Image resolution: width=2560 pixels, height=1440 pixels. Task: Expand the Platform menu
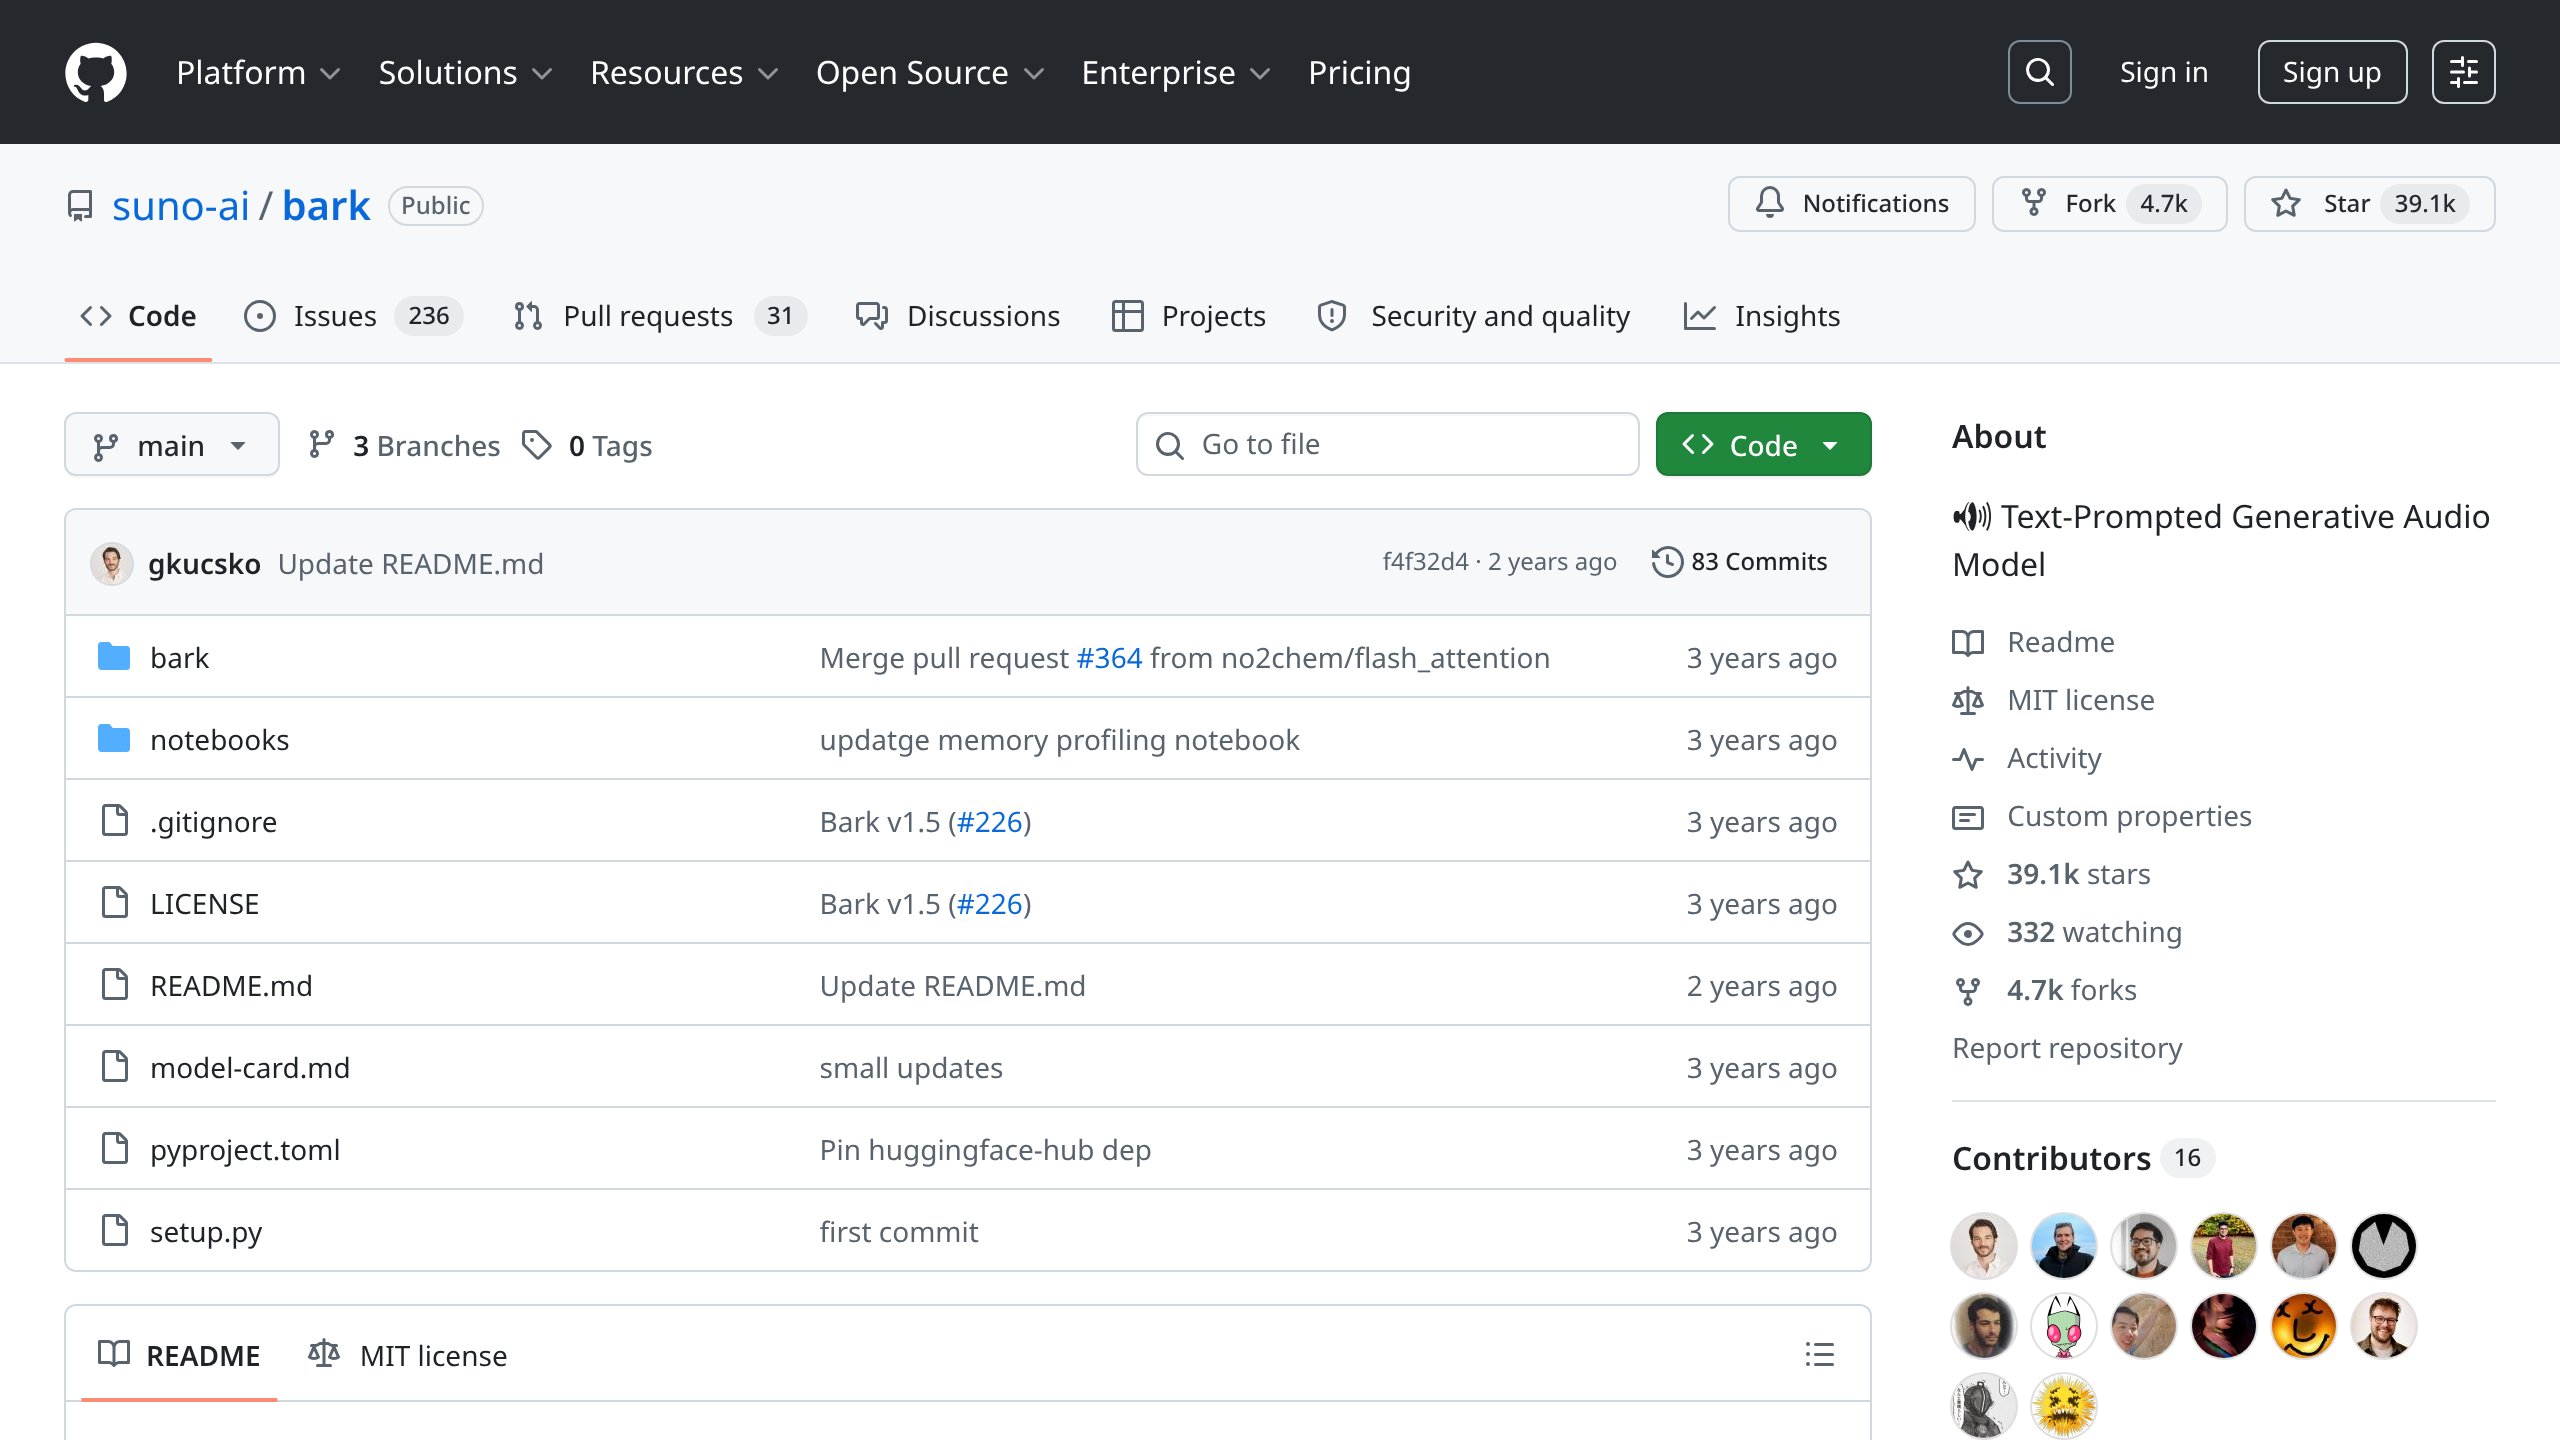tap(258, 73)
